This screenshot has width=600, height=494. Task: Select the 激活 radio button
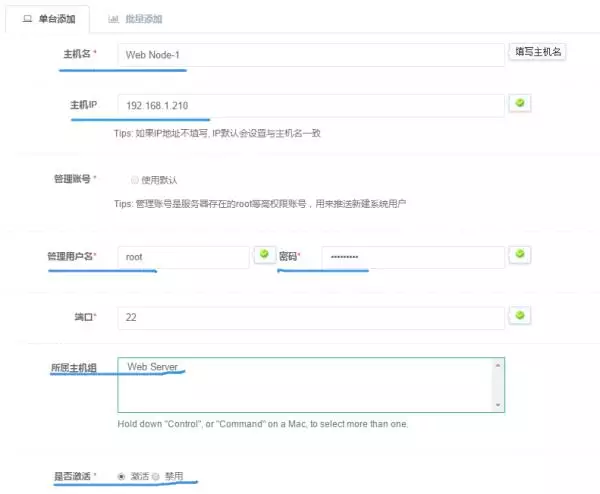[121, 476]
